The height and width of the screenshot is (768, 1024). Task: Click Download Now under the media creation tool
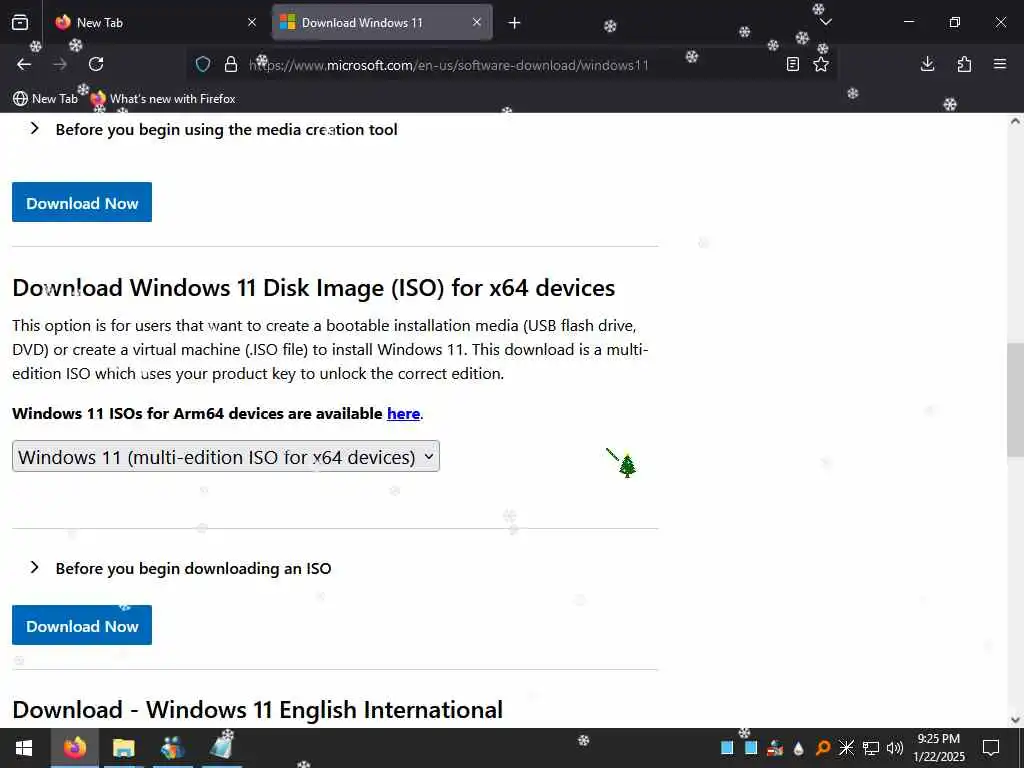82,202
